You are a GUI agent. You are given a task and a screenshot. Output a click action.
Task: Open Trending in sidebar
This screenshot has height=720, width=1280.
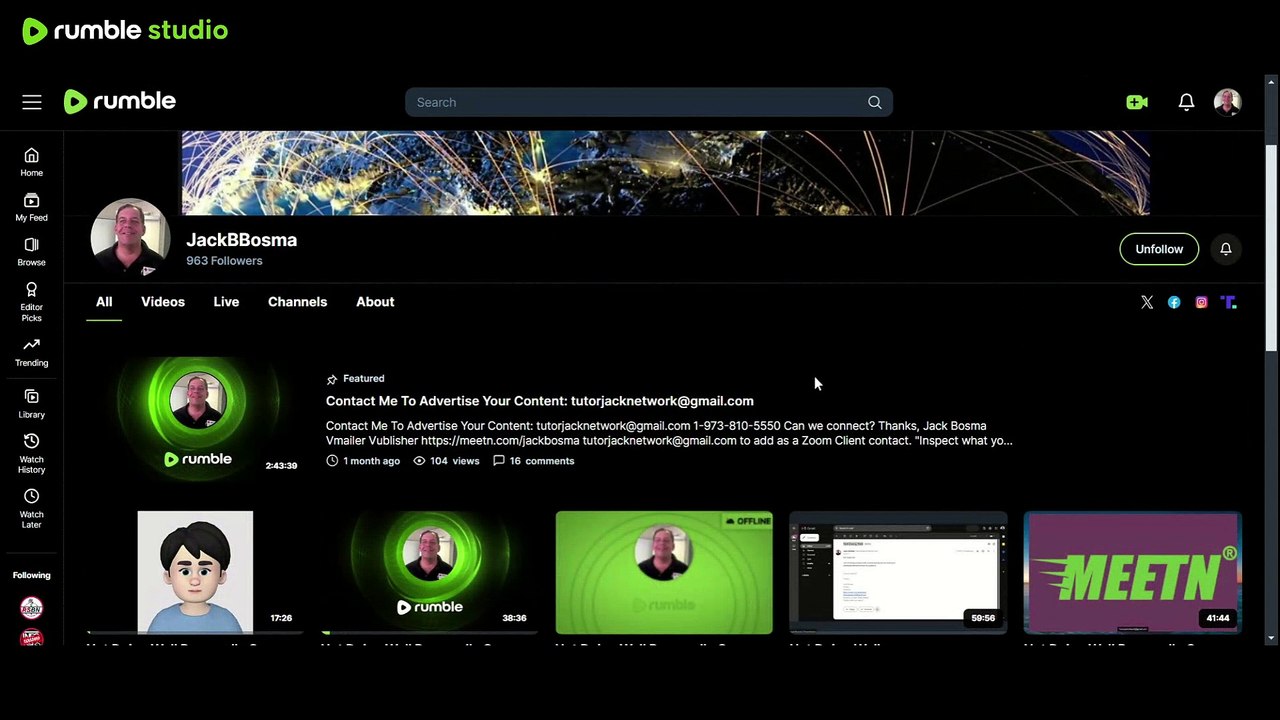tap(32, 353)
